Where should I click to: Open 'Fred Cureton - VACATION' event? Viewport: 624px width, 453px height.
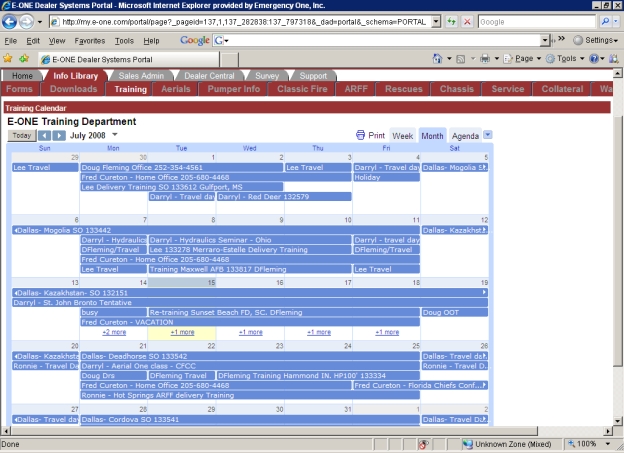tap(250, 322)
